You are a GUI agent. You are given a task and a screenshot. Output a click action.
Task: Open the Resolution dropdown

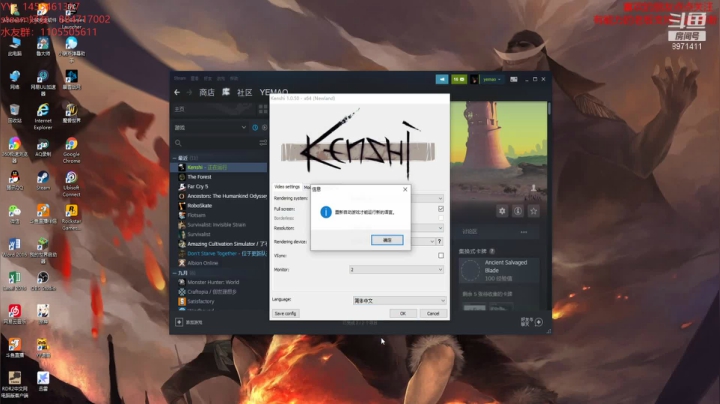tap(427, 228)
